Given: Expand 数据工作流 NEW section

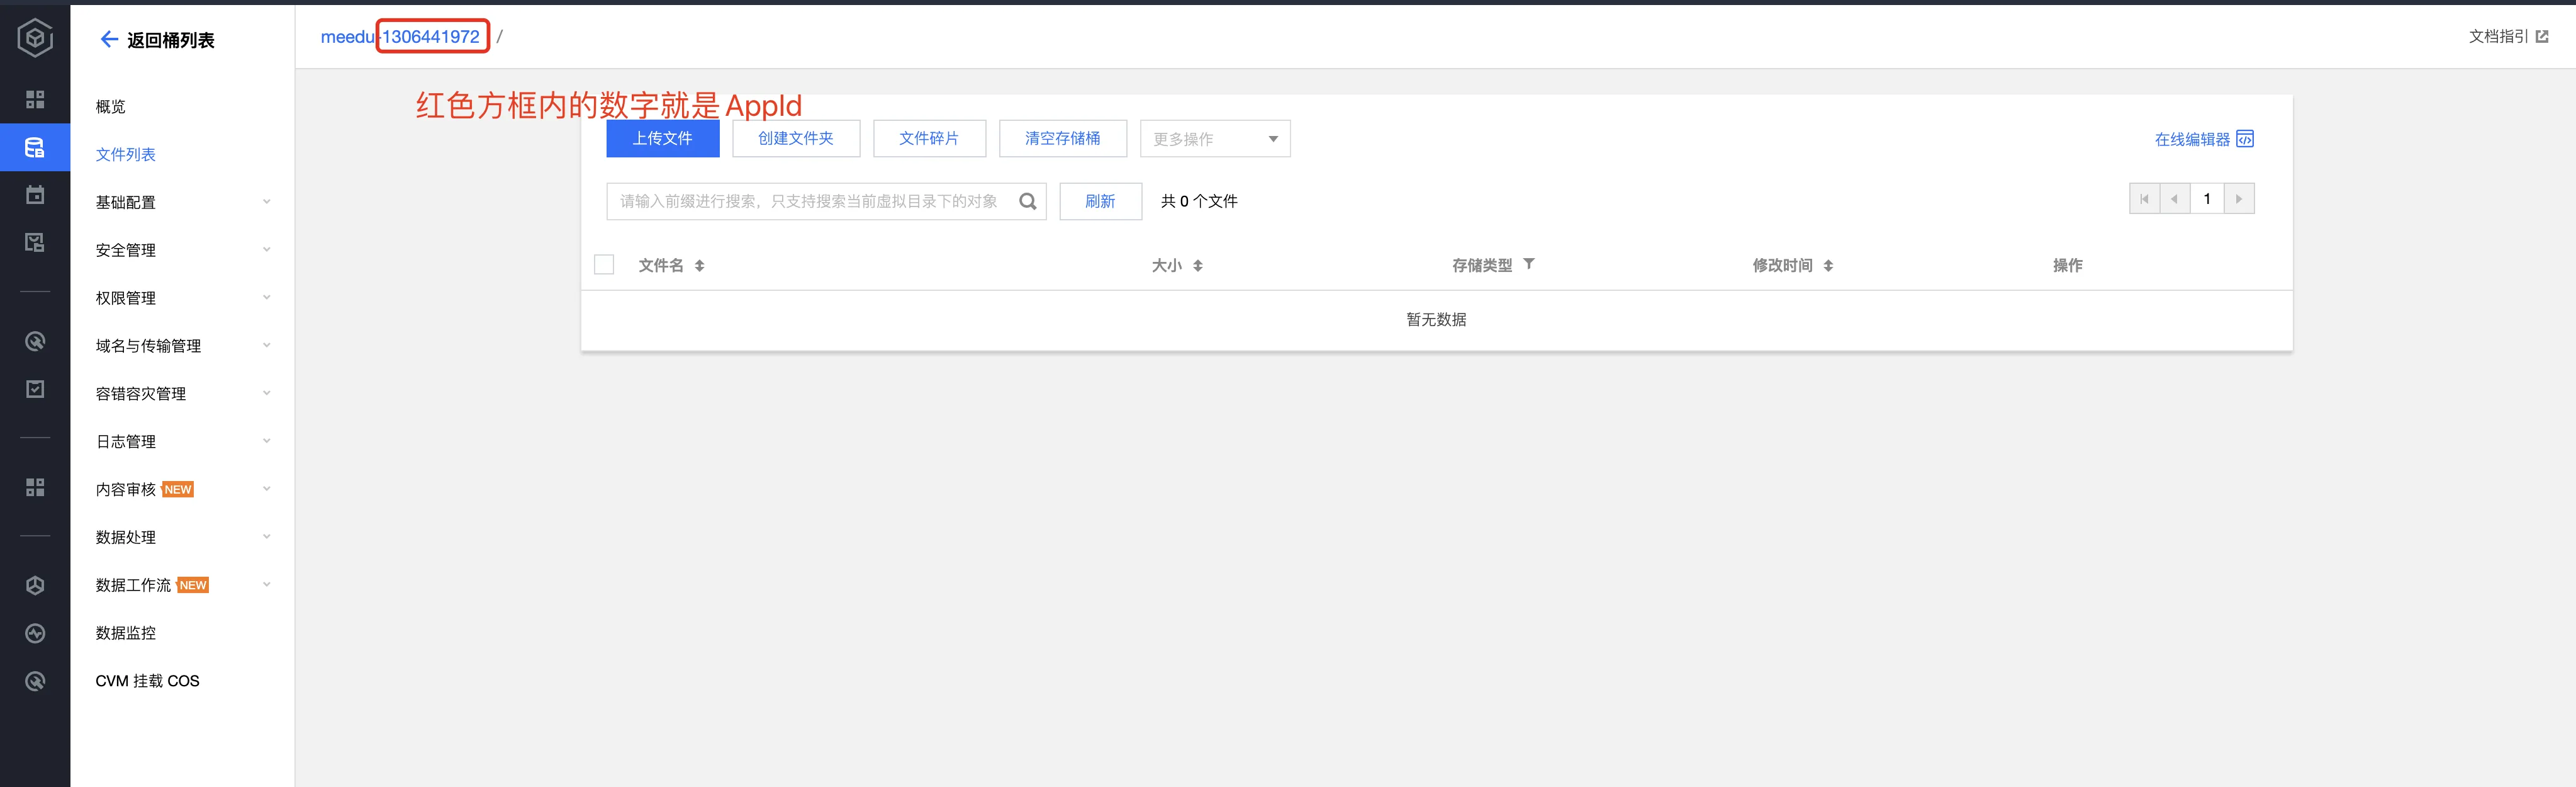Looking at the screenshot, I should [x=183, y=585].
